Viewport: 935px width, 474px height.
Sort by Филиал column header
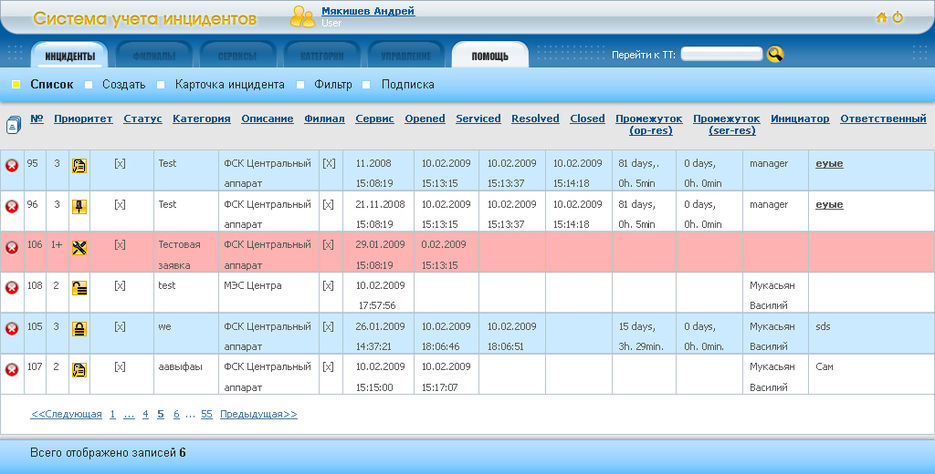coord(324,118)
